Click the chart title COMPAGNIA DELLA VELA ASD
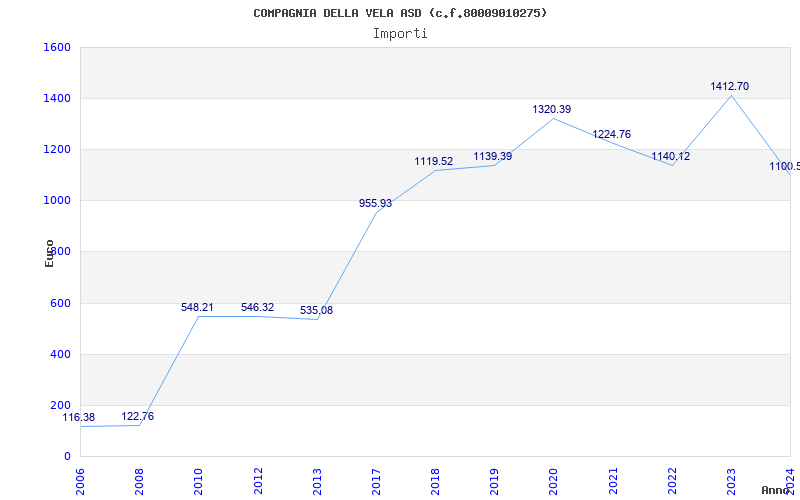 tap(400, 13)
